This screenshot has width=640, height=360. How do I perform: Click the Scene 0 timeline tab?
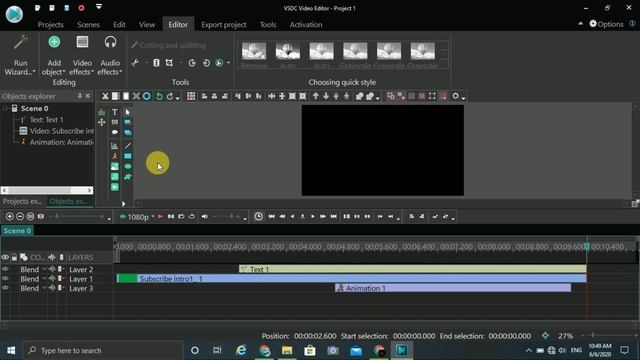coord(17,231)
